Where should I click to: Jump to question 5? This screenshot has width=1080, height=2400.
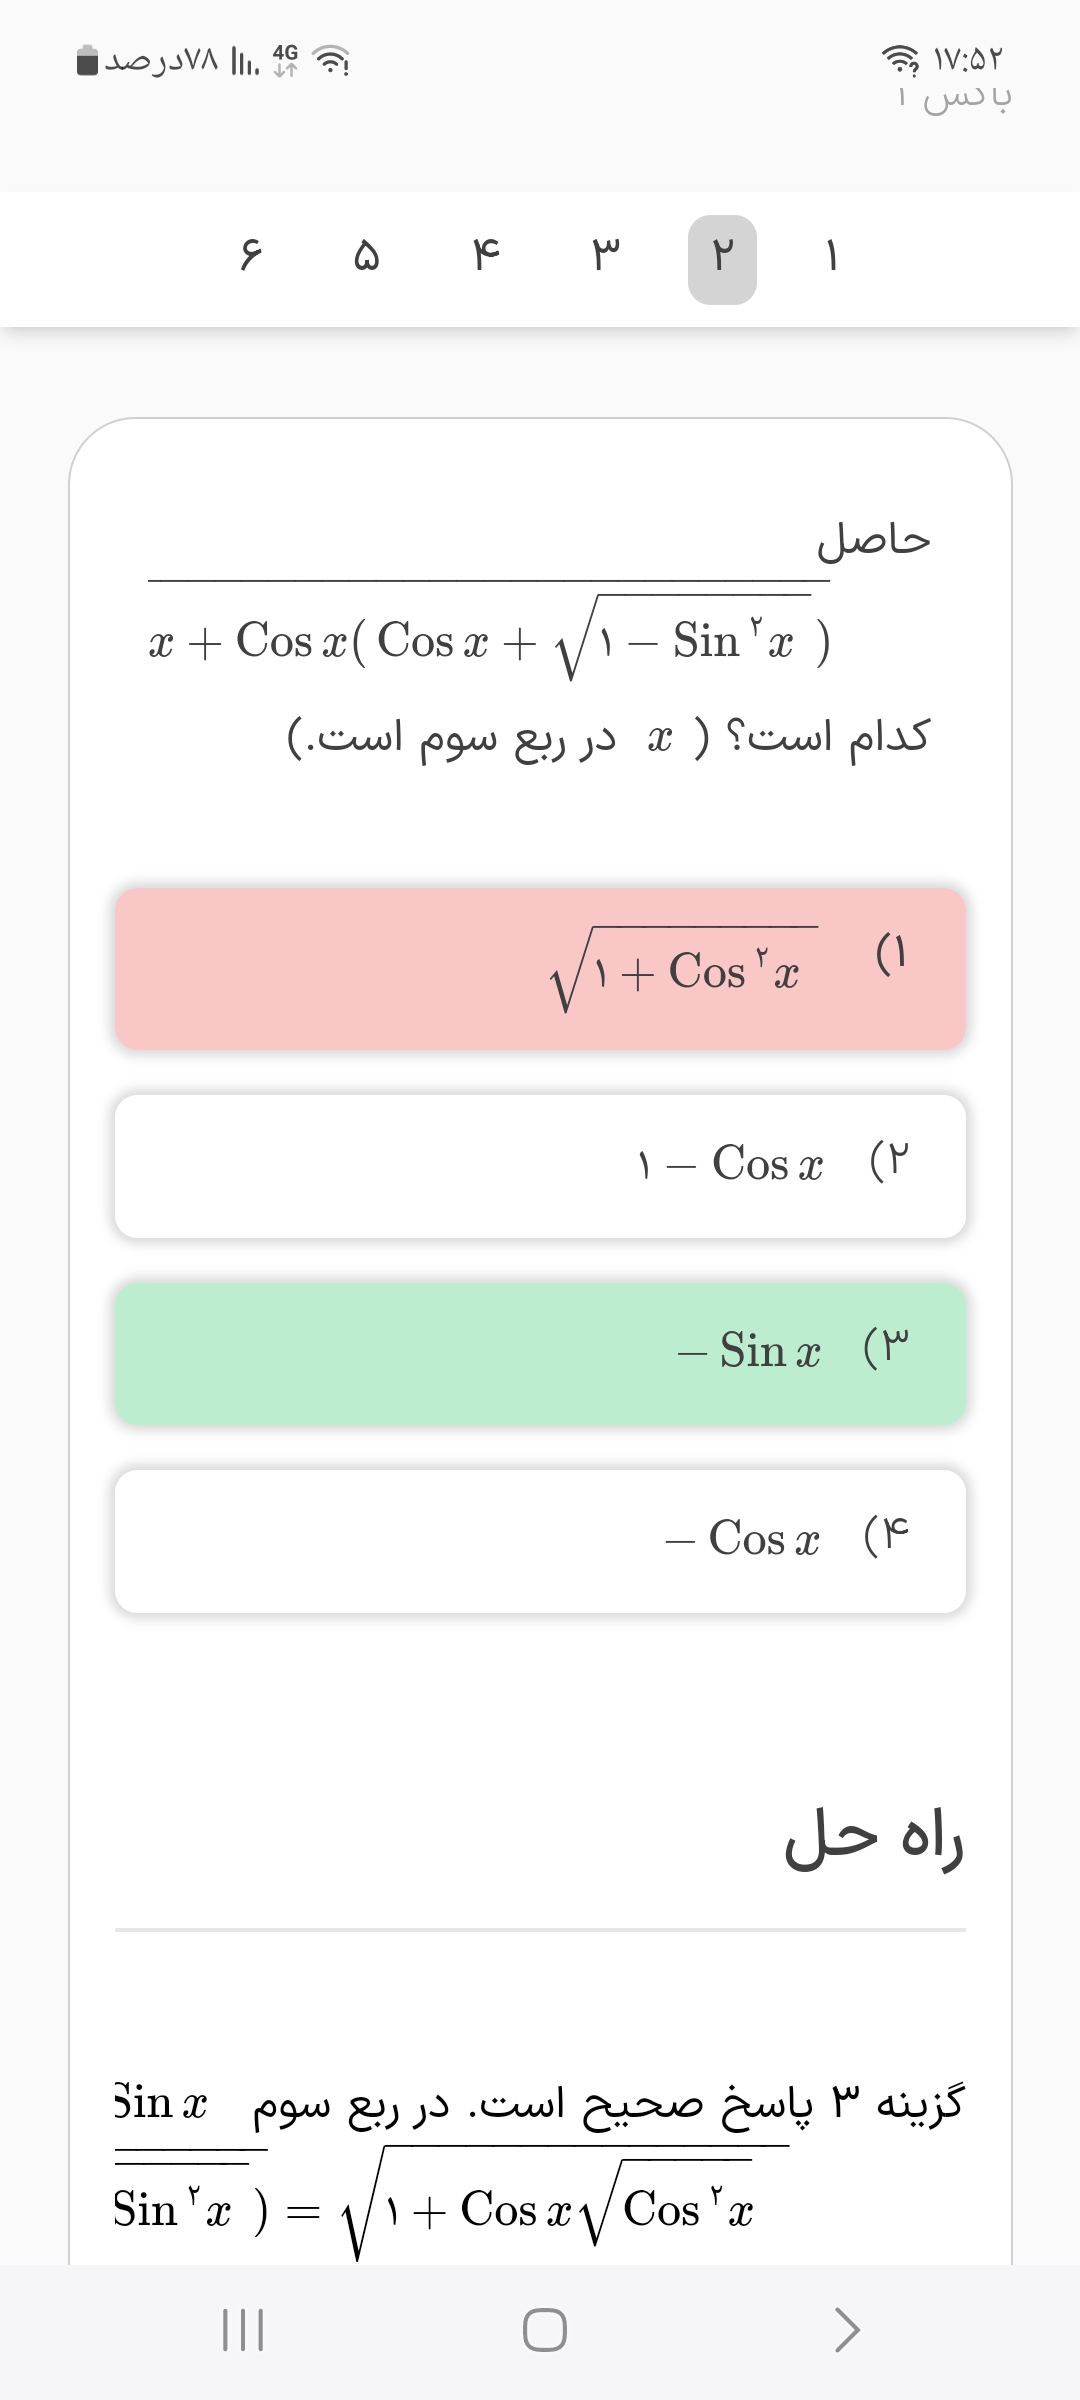367,259
